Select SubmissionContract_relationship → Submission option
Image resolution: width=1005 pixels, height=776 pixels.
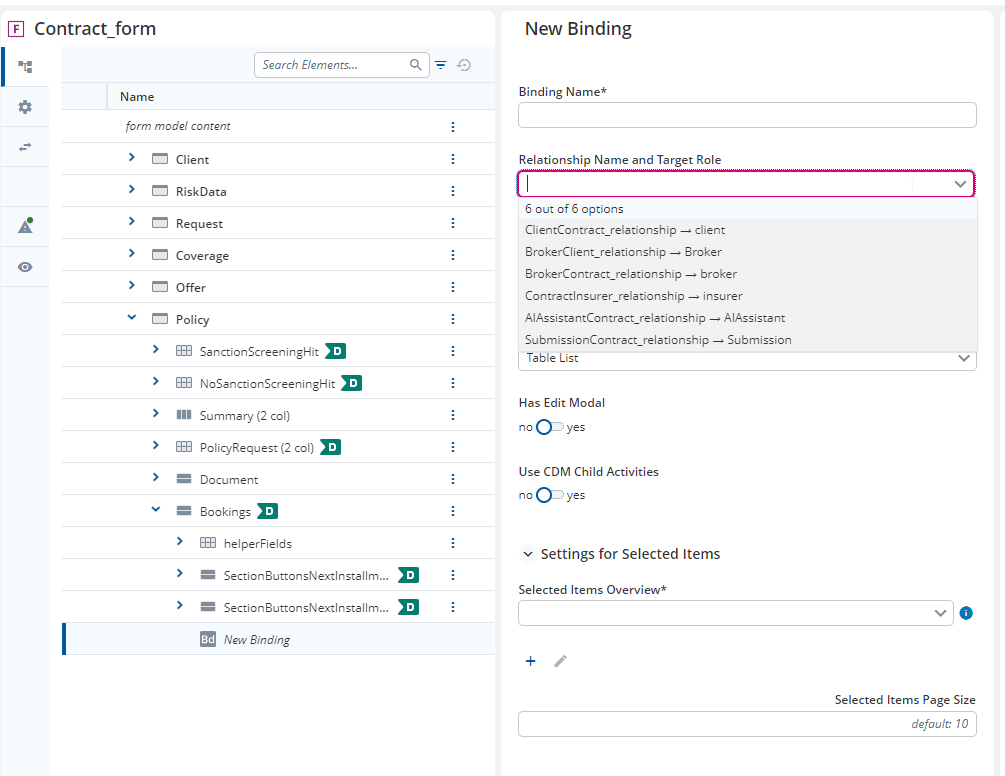[747, 340]
